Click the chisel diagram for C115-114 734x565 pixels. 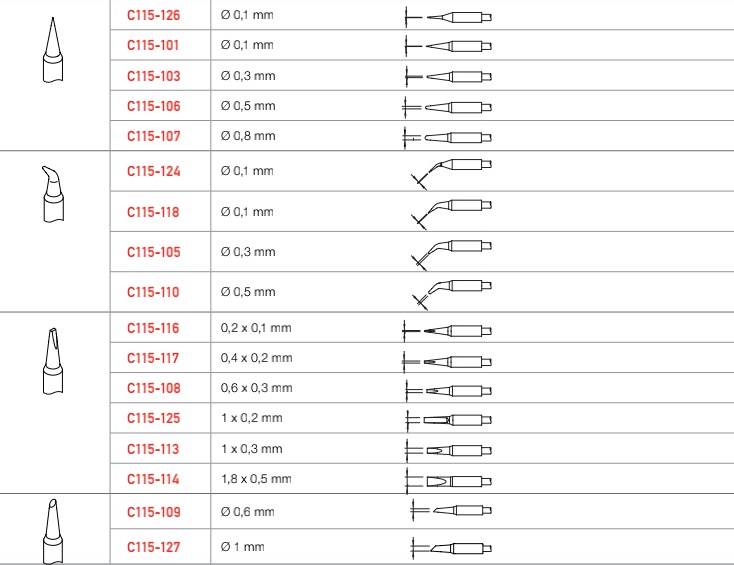[448, 481]
